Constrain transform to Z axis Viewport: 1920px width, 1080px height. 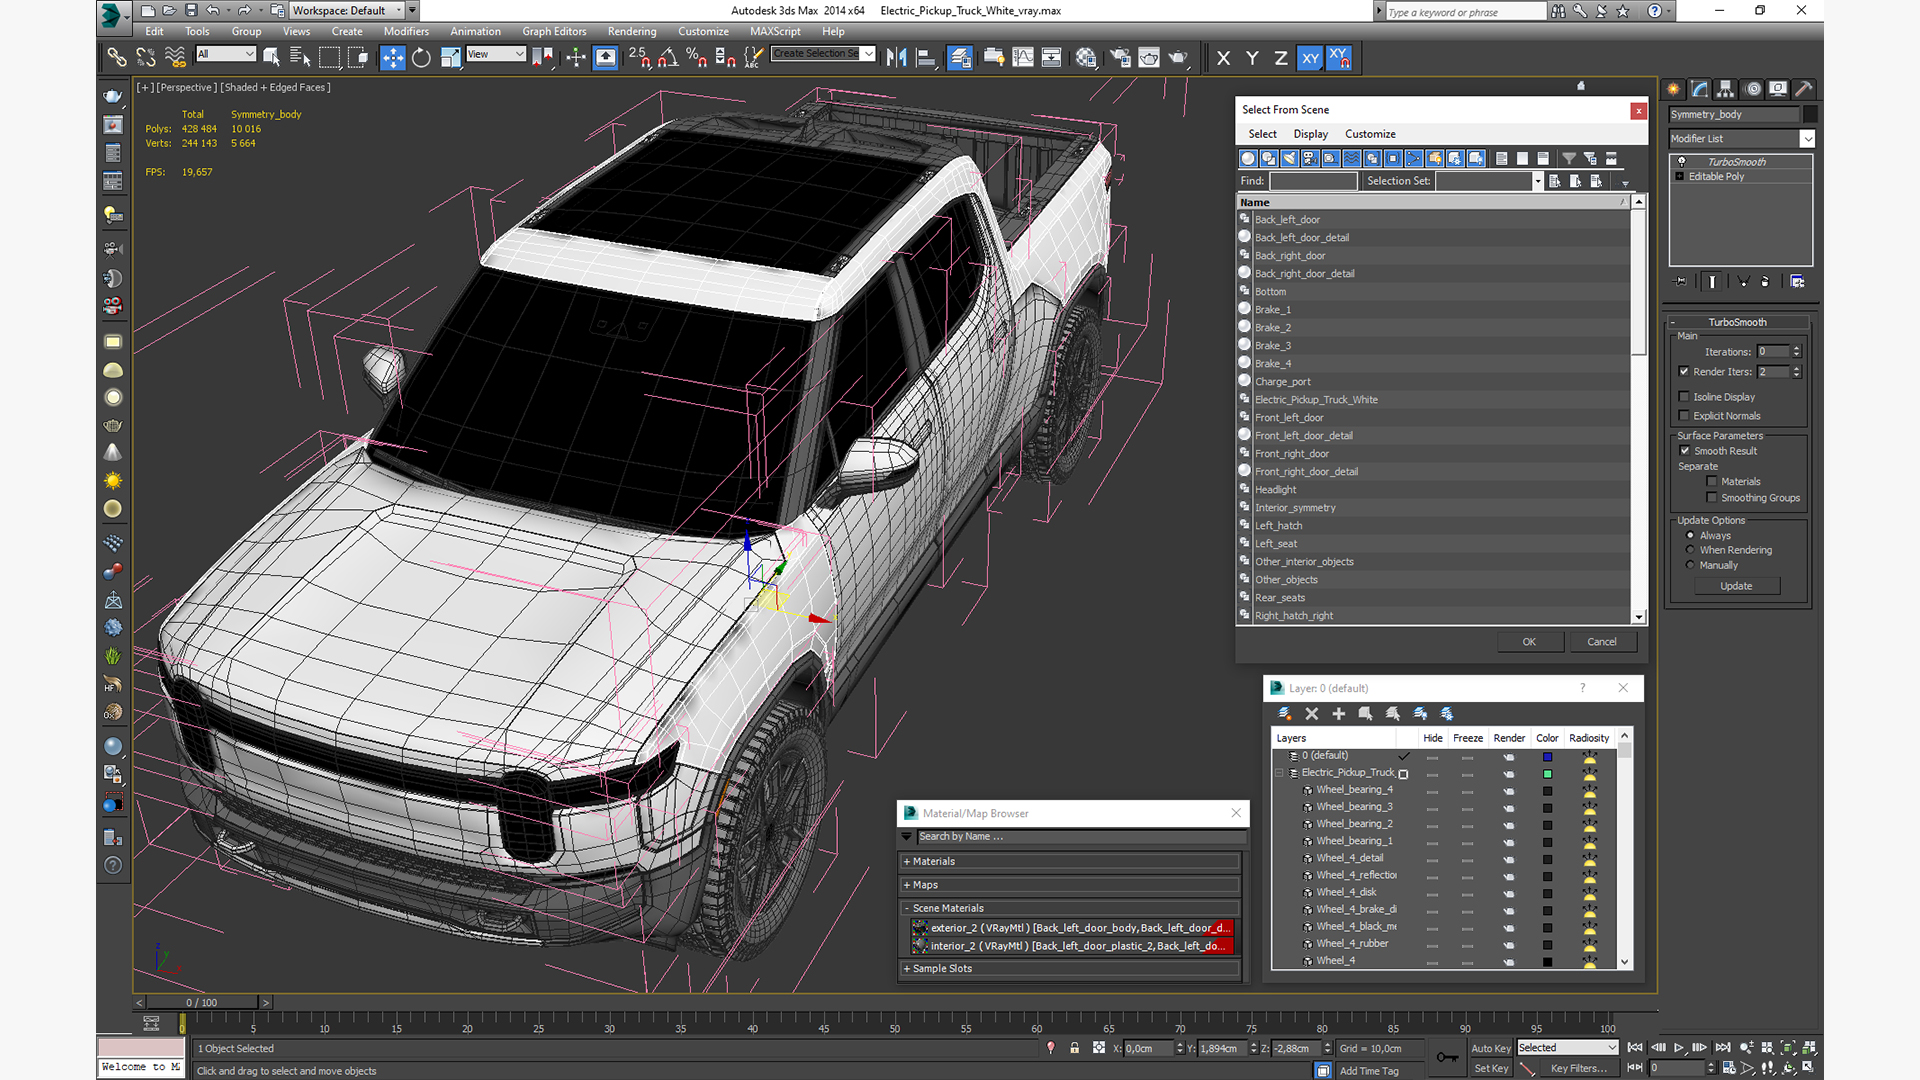[1281, 58]
